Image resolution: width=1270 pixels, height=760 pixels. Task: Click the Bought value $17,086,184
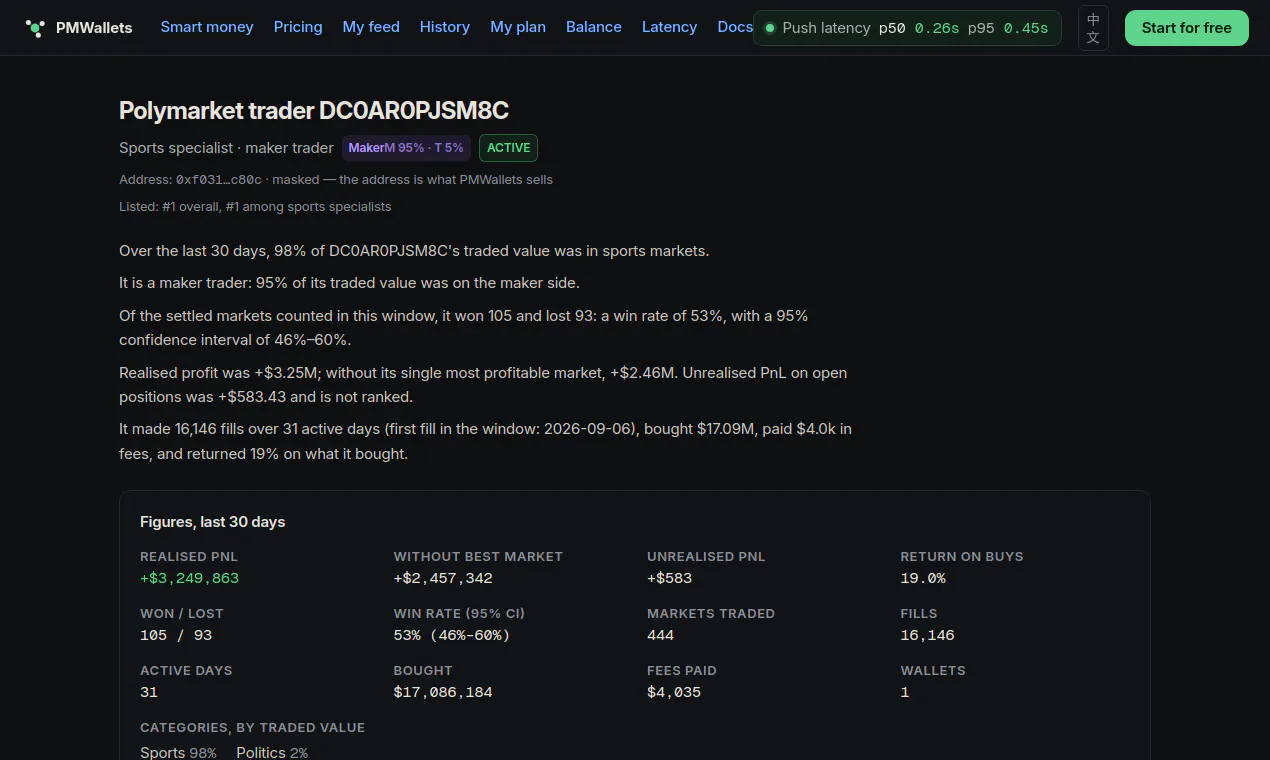[x=443, y=692]
